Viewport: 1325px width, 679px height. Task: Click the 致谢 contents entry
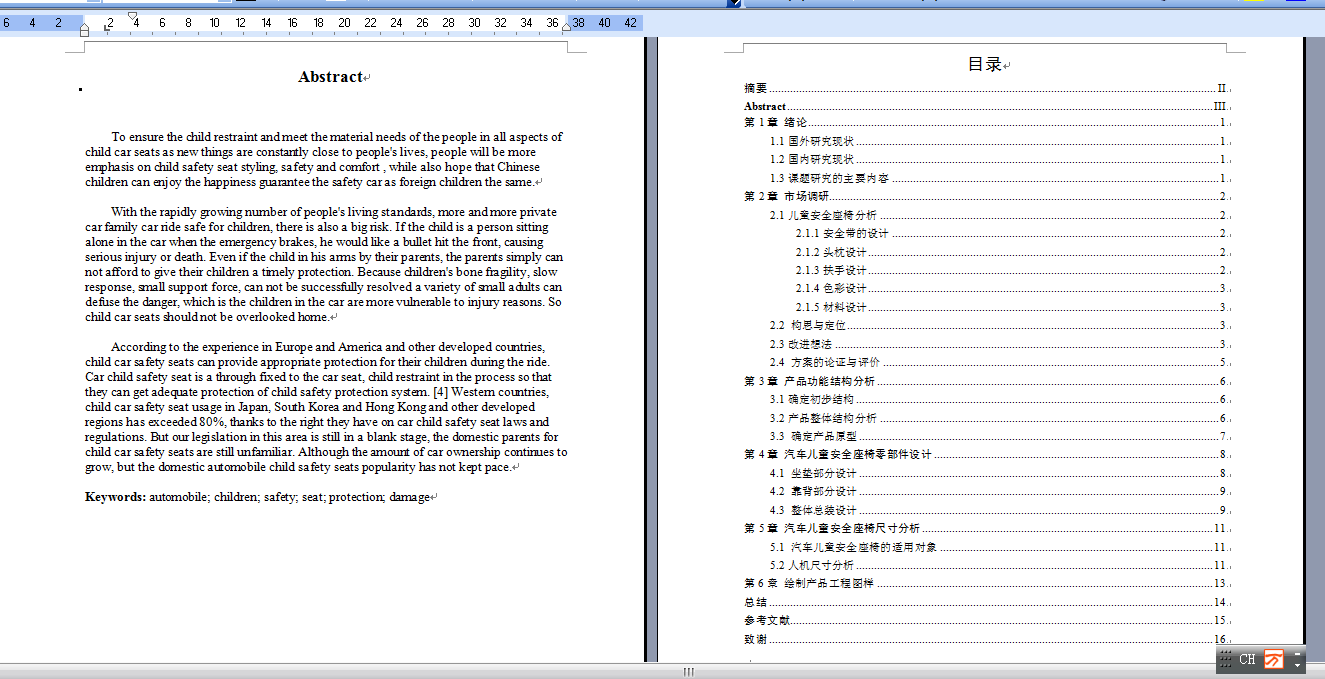pyautogui.click(x=987, y=639)
